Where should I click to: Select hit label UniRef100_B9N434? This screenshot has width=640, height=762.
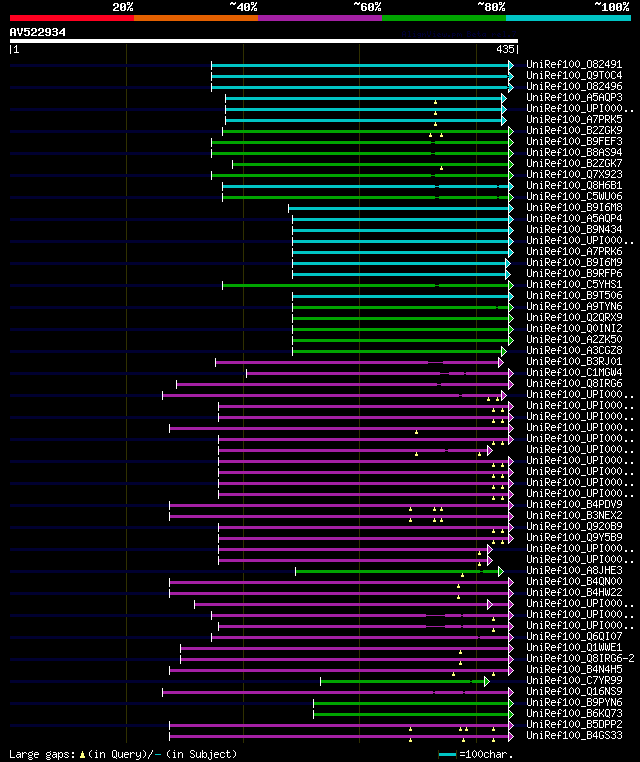click(x=574, y=229)
